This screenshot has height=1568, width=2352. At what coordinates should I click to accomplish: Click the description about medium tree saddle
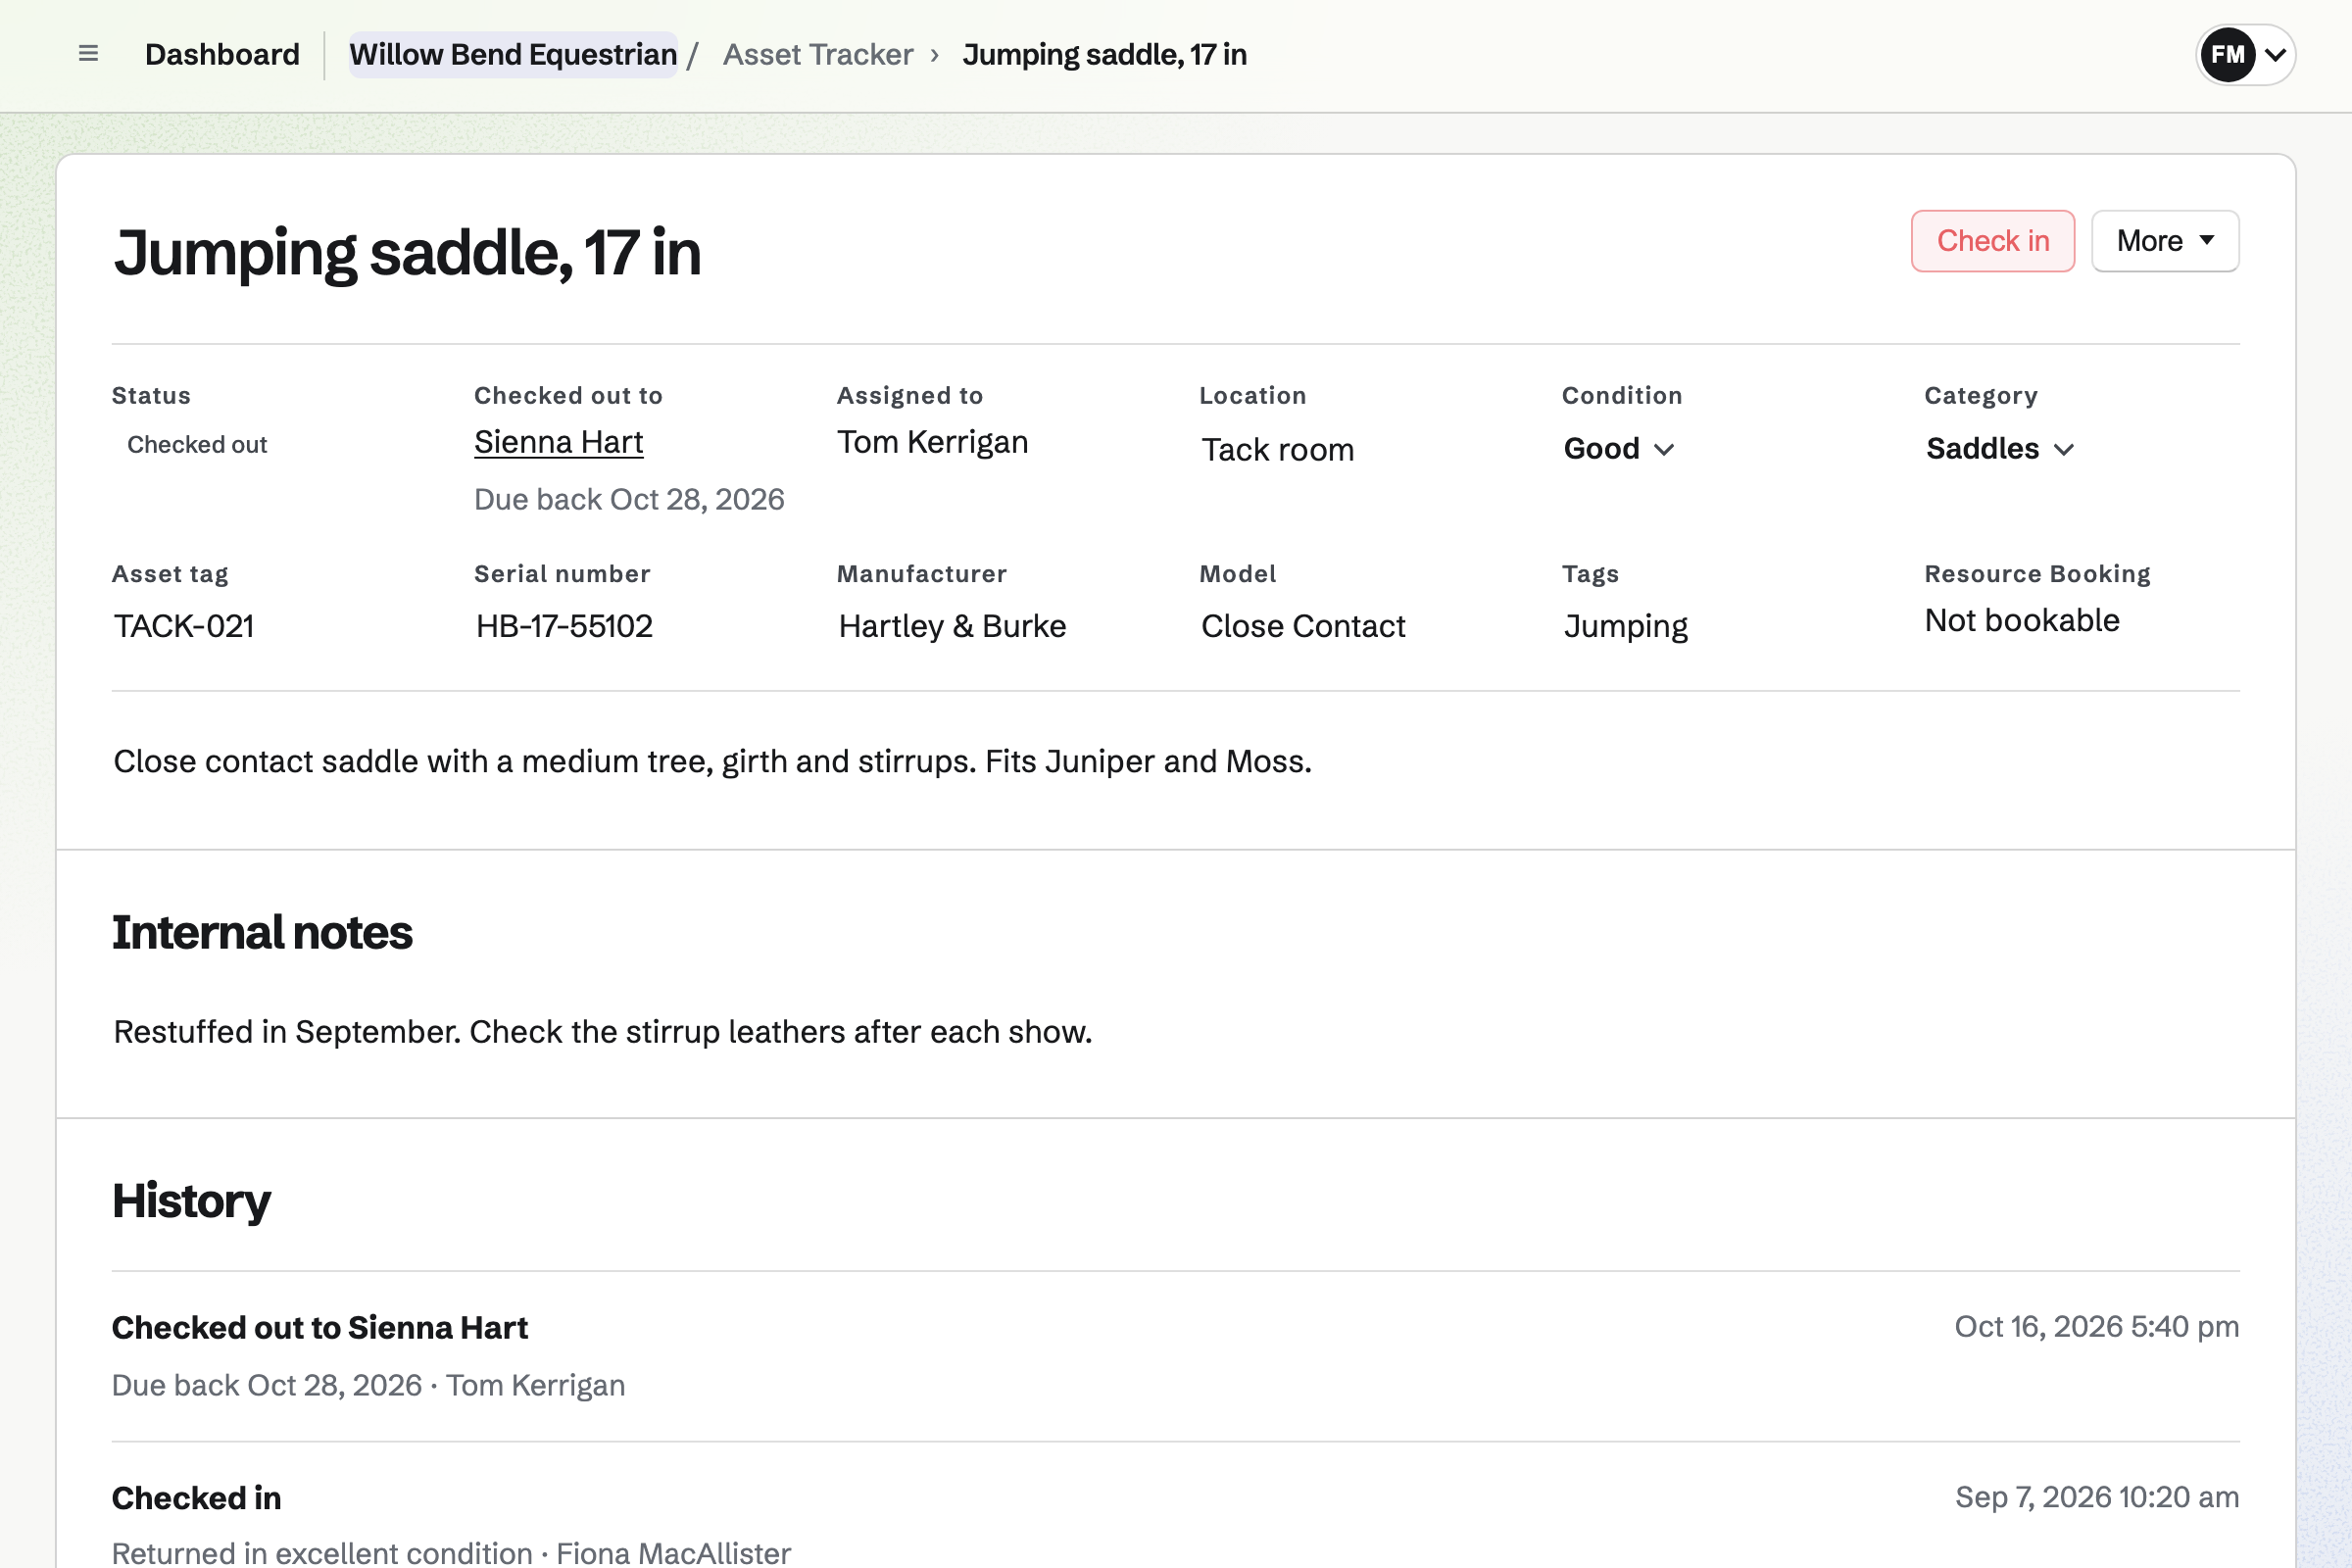(x=712, y=762)
